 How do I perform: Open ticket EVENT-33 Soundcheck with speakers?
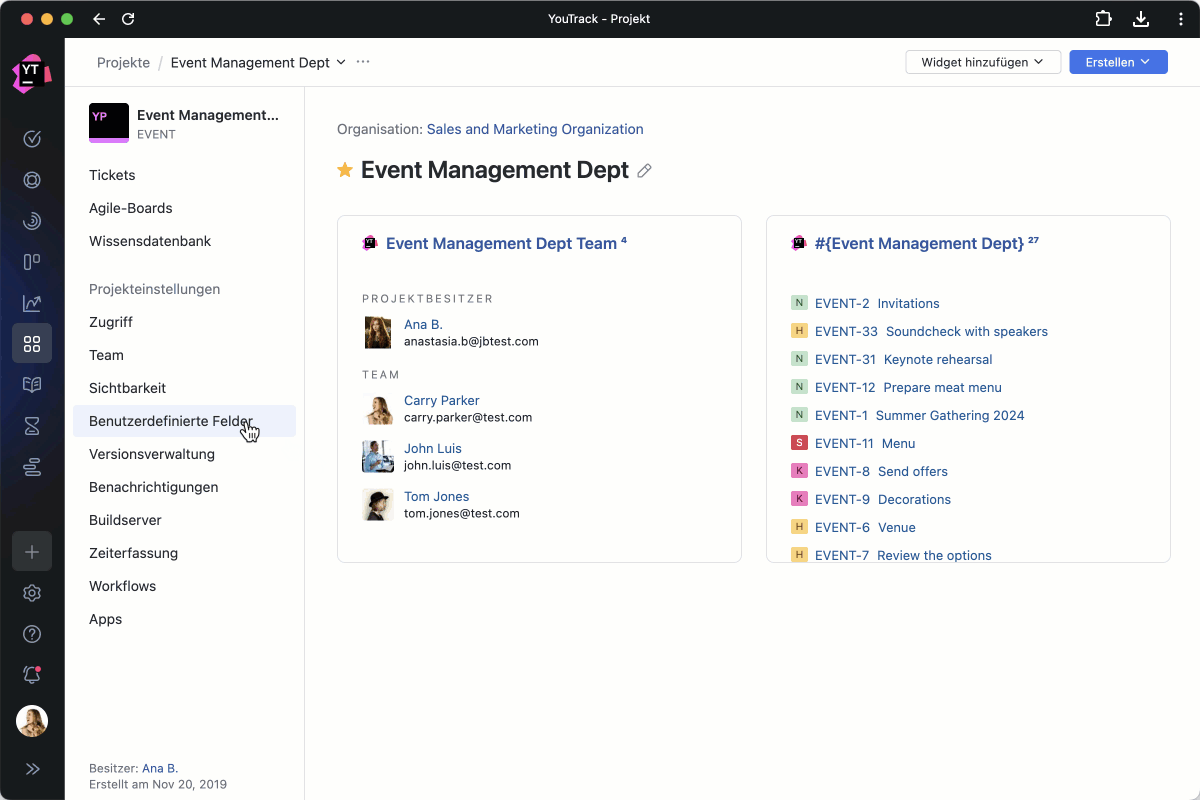tap(930, 331)
